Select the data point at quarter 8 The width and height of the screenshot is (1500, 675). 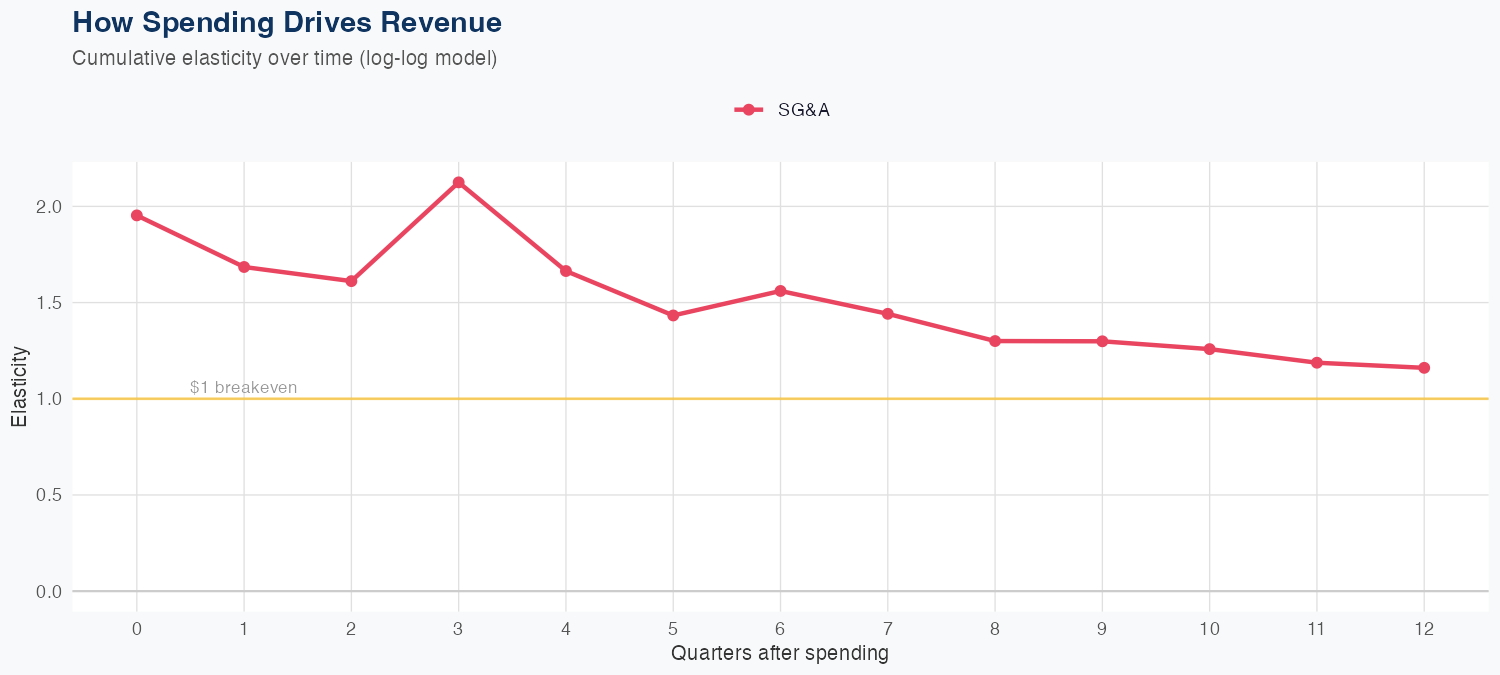(995, 341)
